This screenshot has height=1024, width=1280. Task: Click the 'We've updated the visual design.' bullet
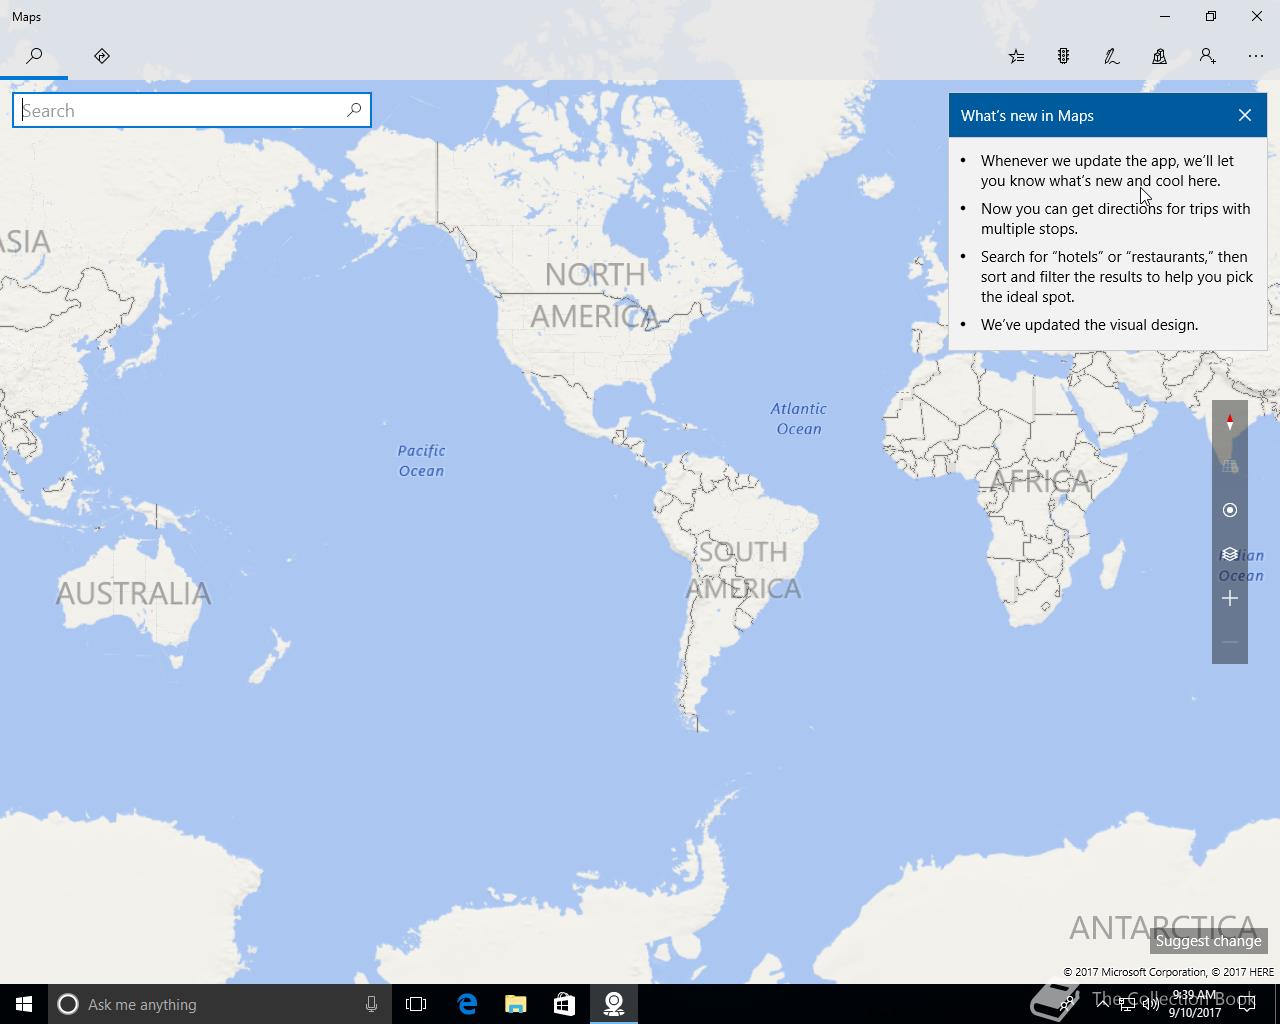tap(1089, 325)
